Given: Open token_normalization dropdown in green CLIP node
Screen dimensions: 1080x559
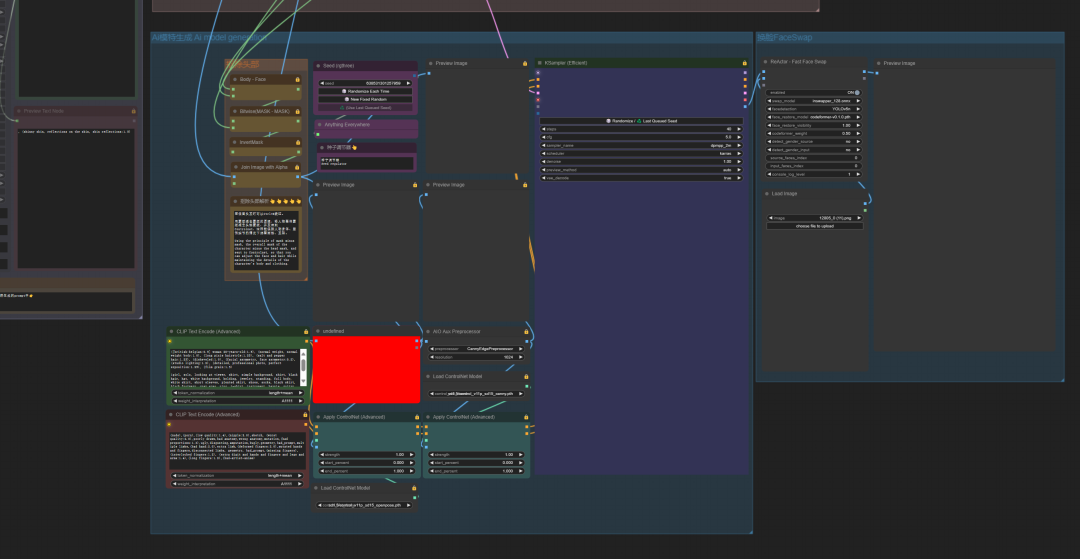Looking at the screenshot, I should click(x=238, y=392).
